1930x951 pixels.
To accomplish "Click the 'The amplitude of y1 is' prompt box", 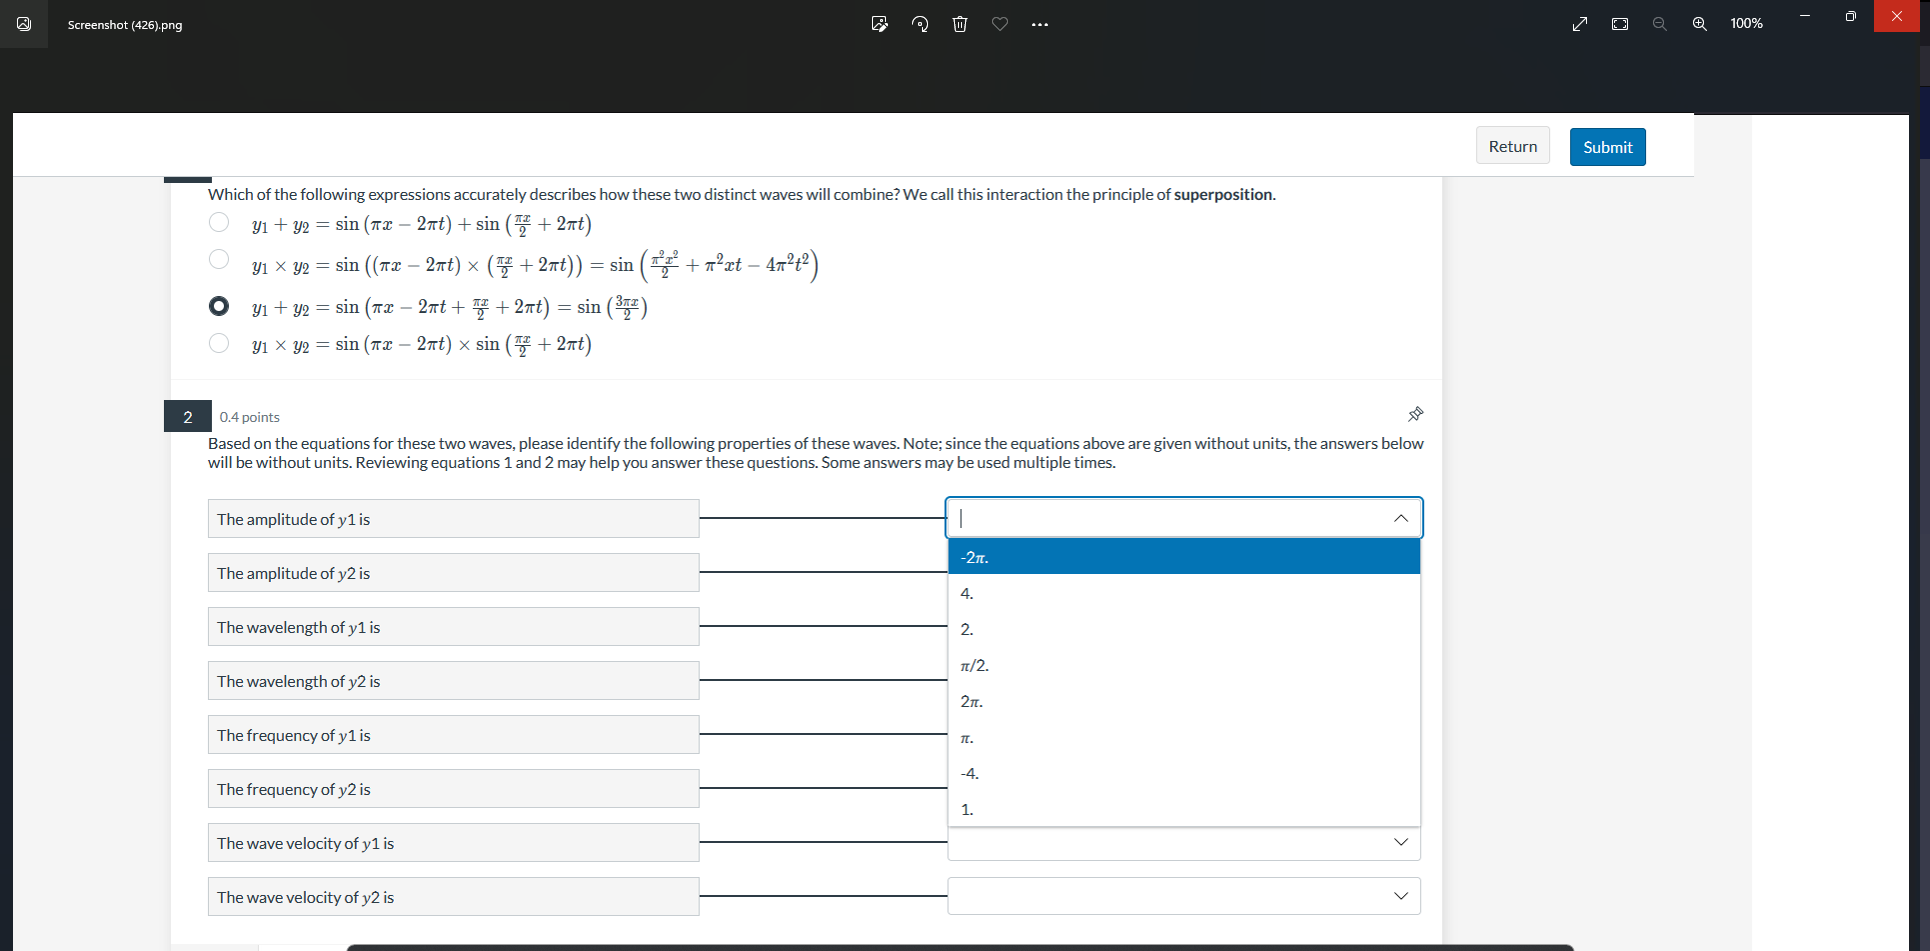I will pos(453,519).
